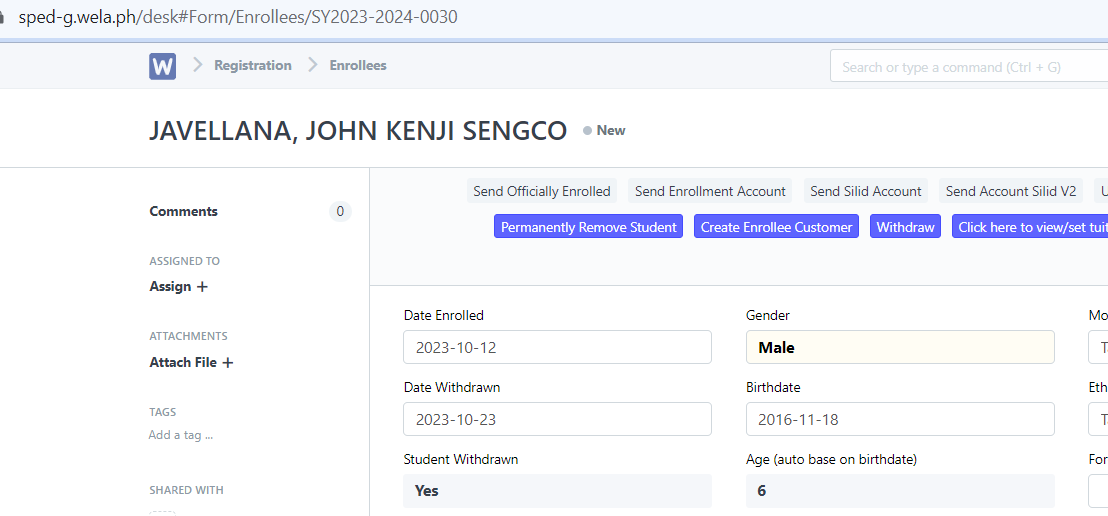1108x516 pixels.
Task: Click Permanently Remove Student button
Action: [588, 227]
